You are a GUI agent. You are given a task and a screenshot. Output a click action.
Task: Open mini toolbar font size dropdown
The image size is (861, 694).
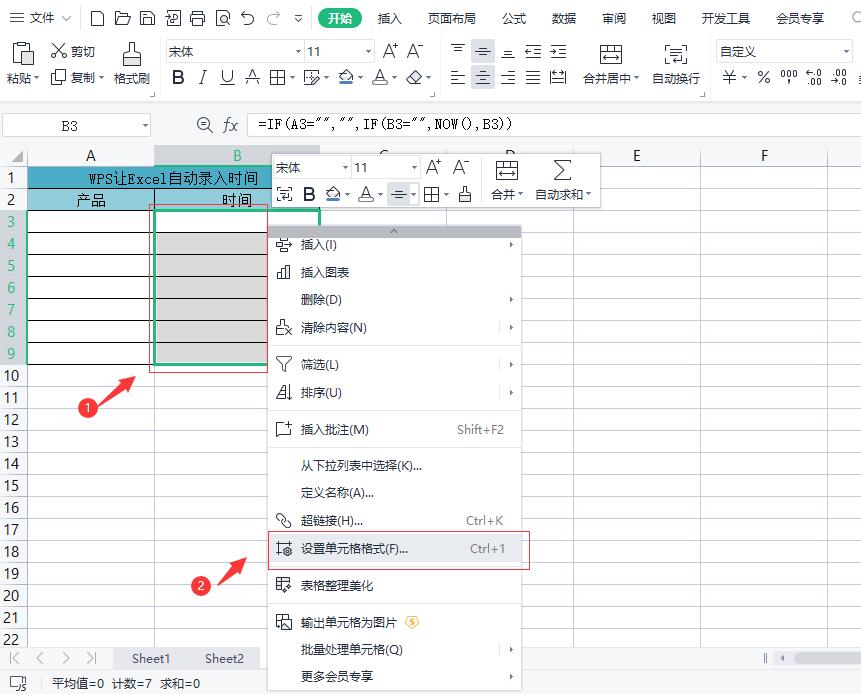(414, 167)
